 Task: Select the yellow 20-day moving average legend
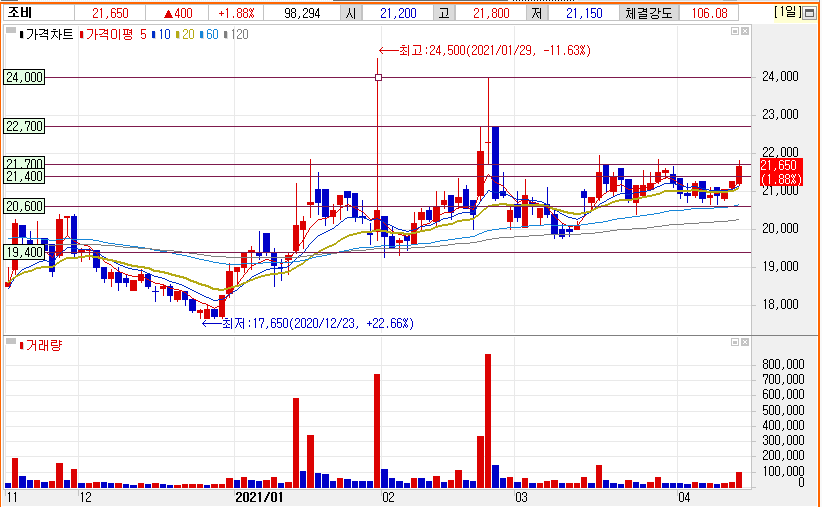tap(186, 35)
